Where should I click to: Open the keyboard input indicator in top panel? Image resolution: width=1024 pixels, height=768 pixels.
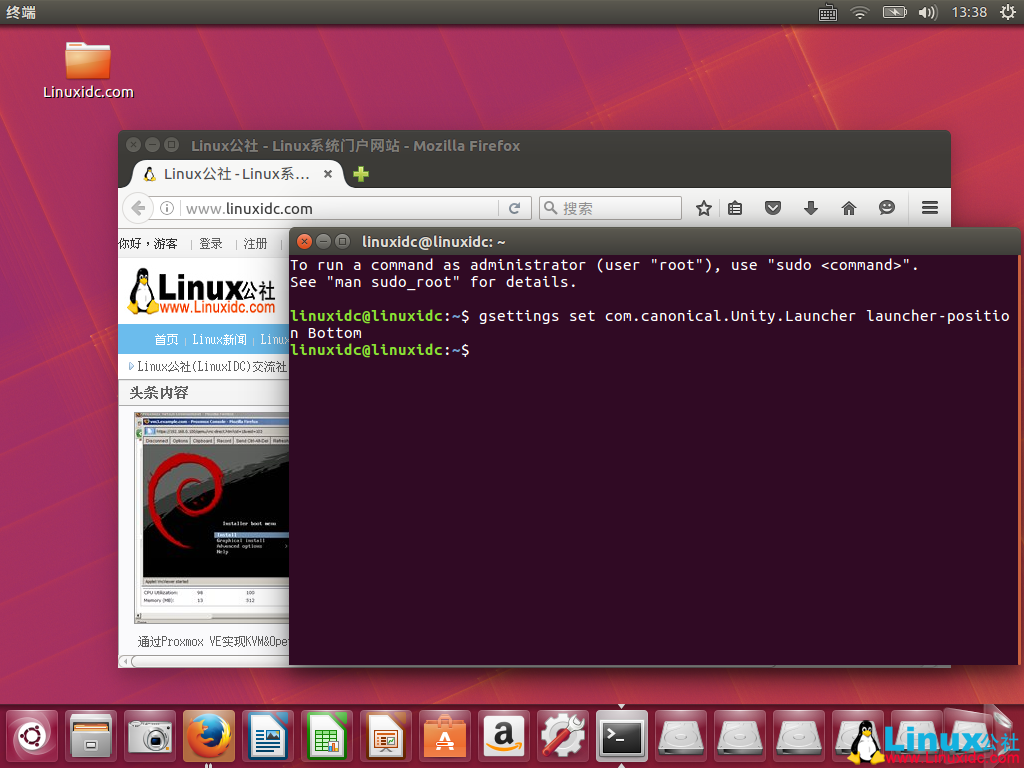[828, 12]
